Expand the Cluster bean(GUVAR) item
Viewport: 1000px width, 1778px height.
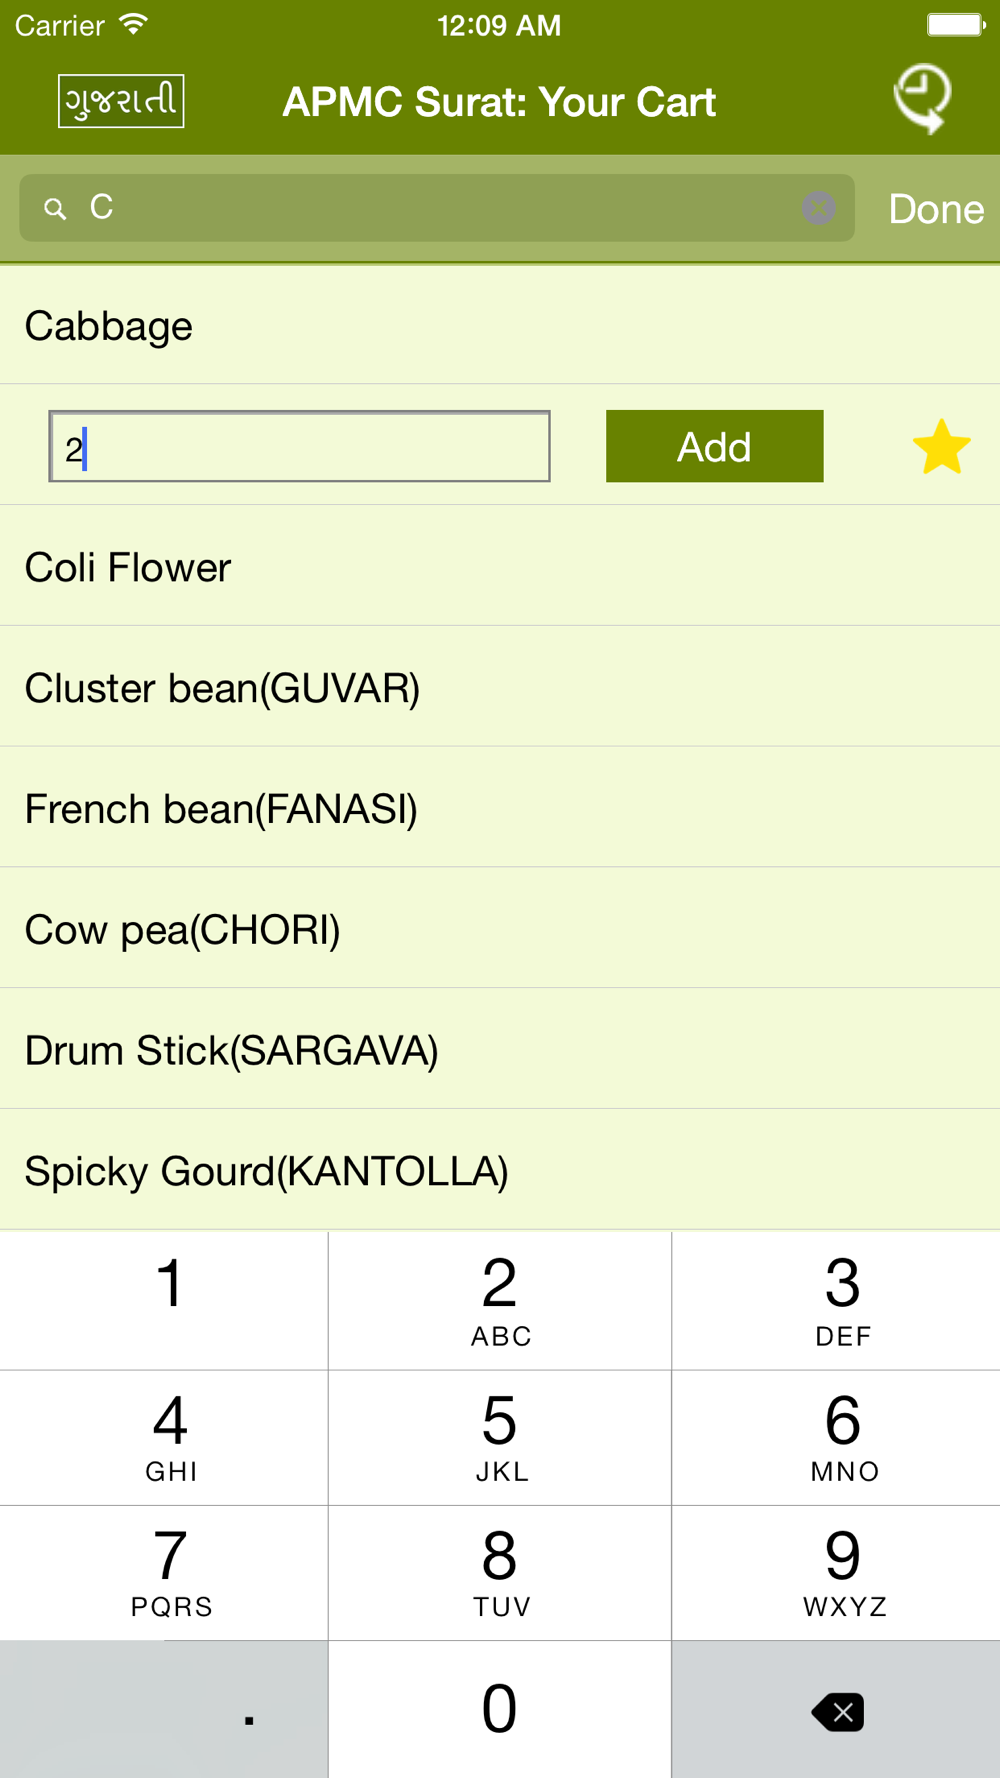pos(500,688)
